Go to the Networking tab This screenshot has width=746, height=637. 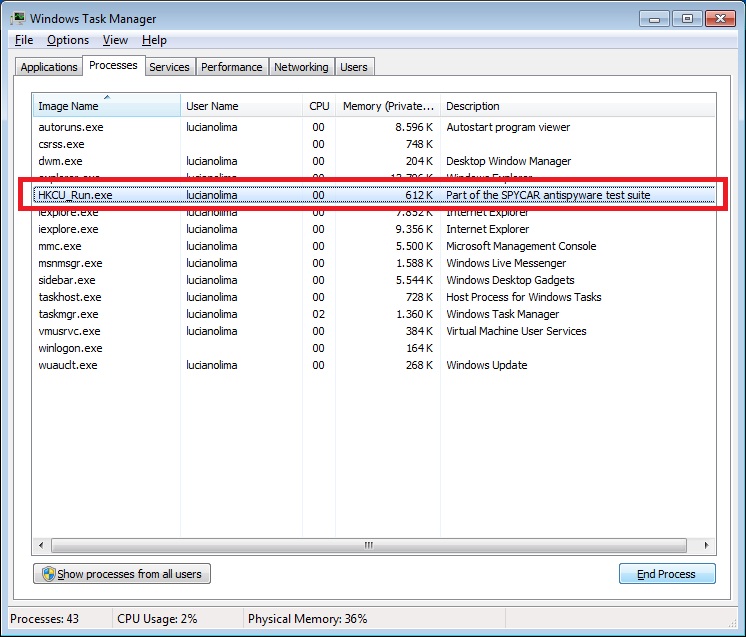click(x=301, y=67)
